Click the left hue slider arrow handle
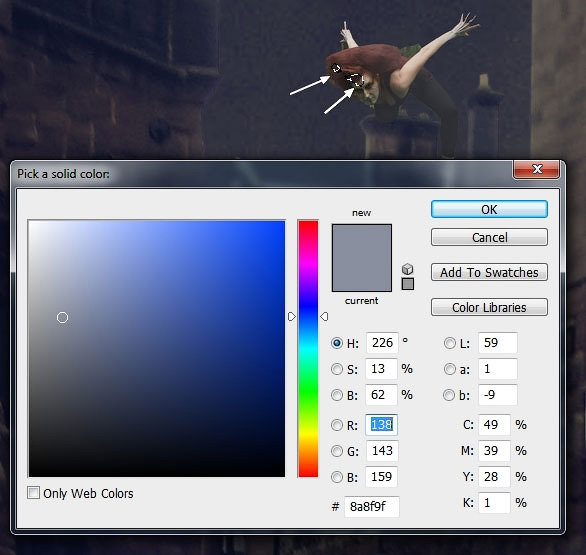Screen dimensions: 586x555 pos(292,317)
